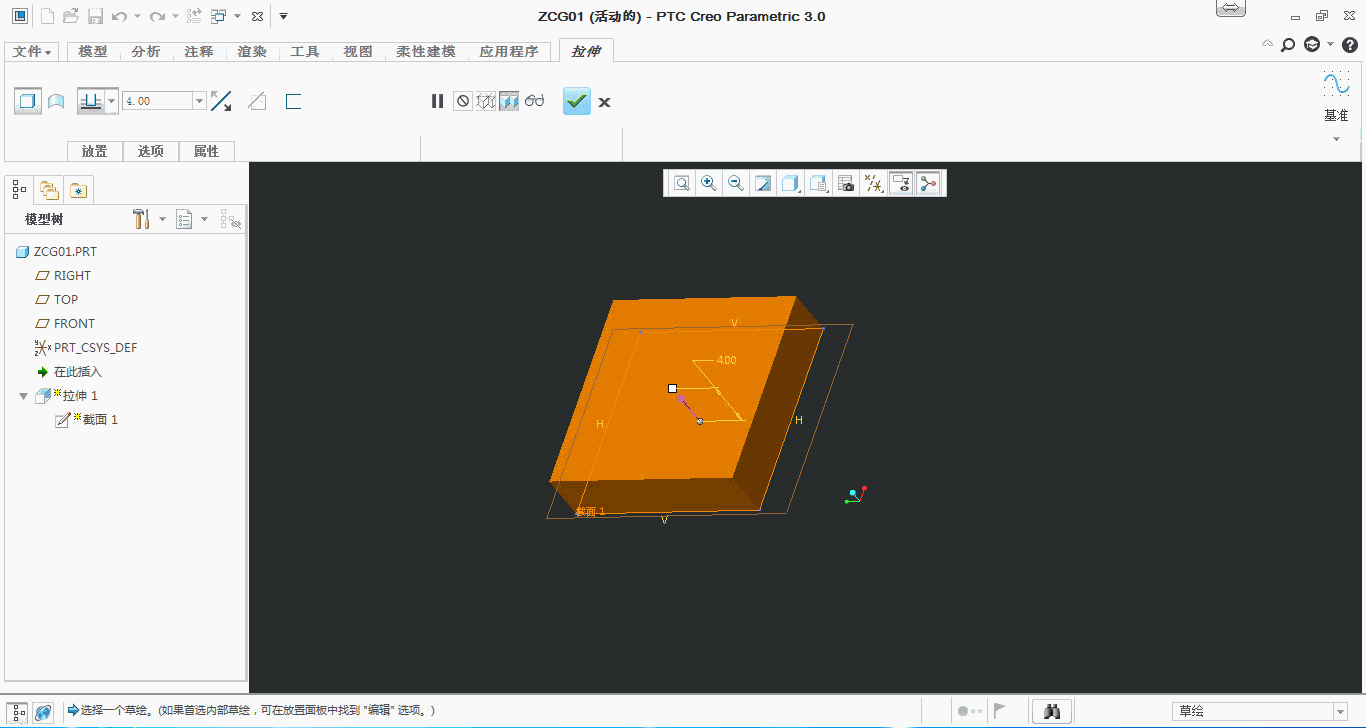Click the zoom in icon
The image size is (1366, 728).
click(x=709, y=183)
